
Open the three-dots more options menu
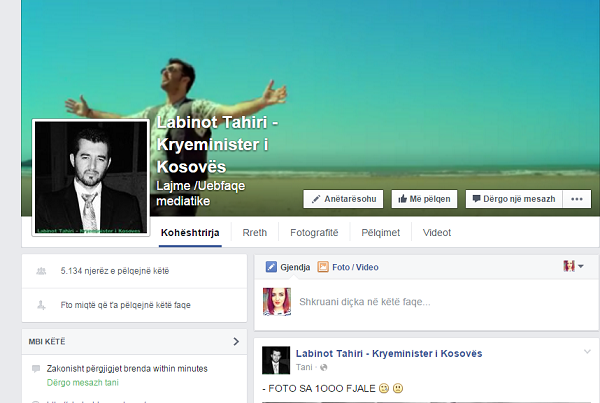[x=577, y=199]
